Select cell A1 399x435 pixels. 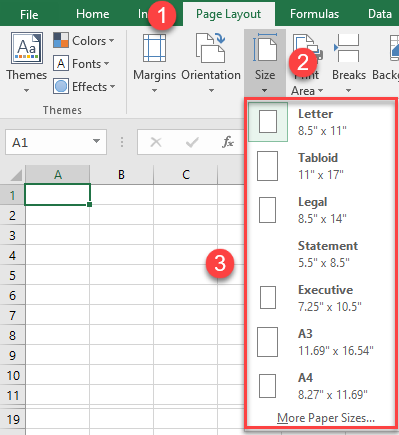coord(57,194)
